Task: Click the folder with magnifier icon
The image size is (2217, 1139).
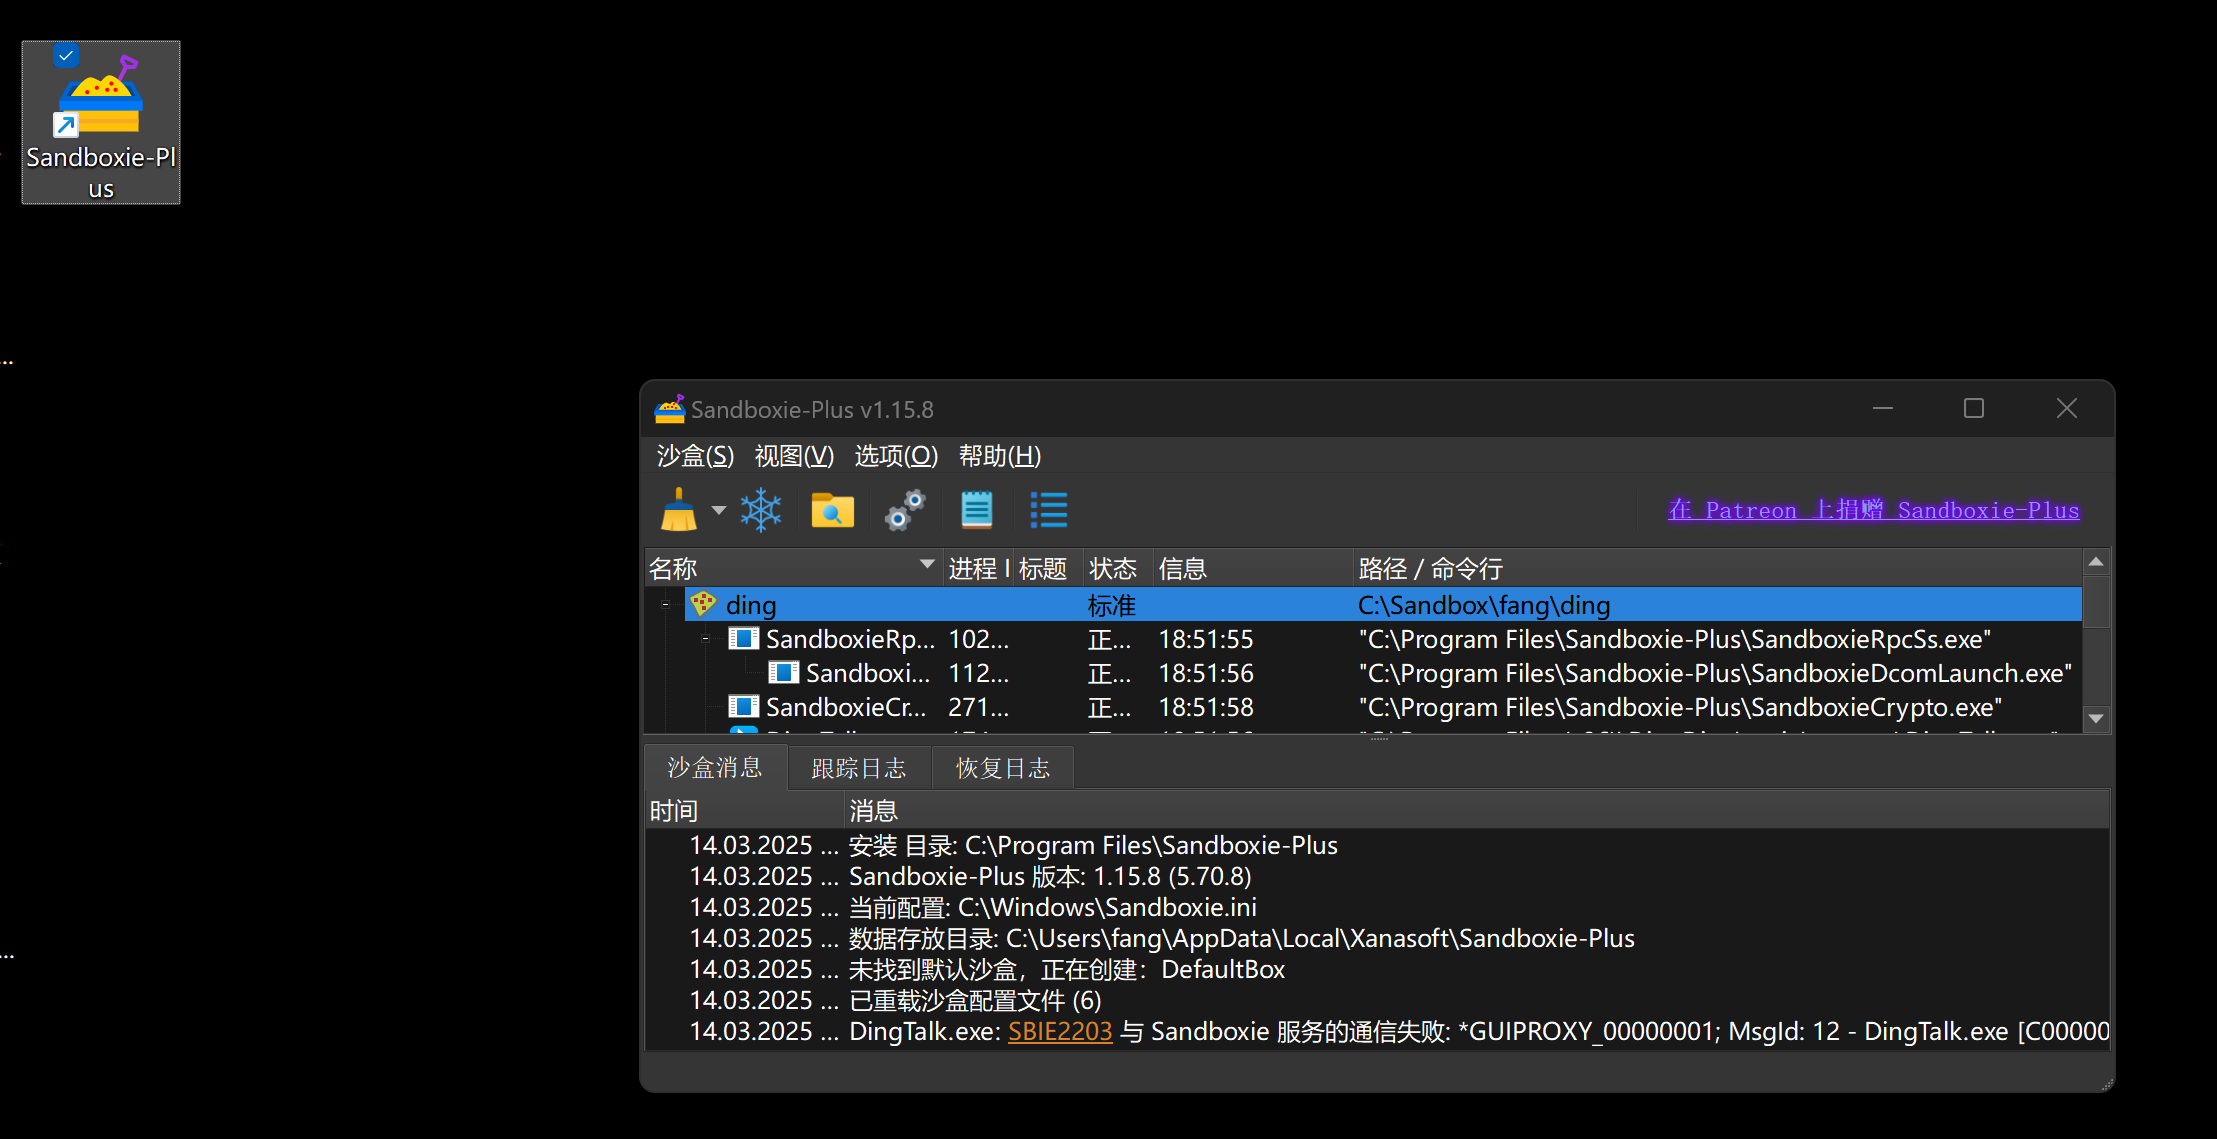Action: click(x=832, y=510)
